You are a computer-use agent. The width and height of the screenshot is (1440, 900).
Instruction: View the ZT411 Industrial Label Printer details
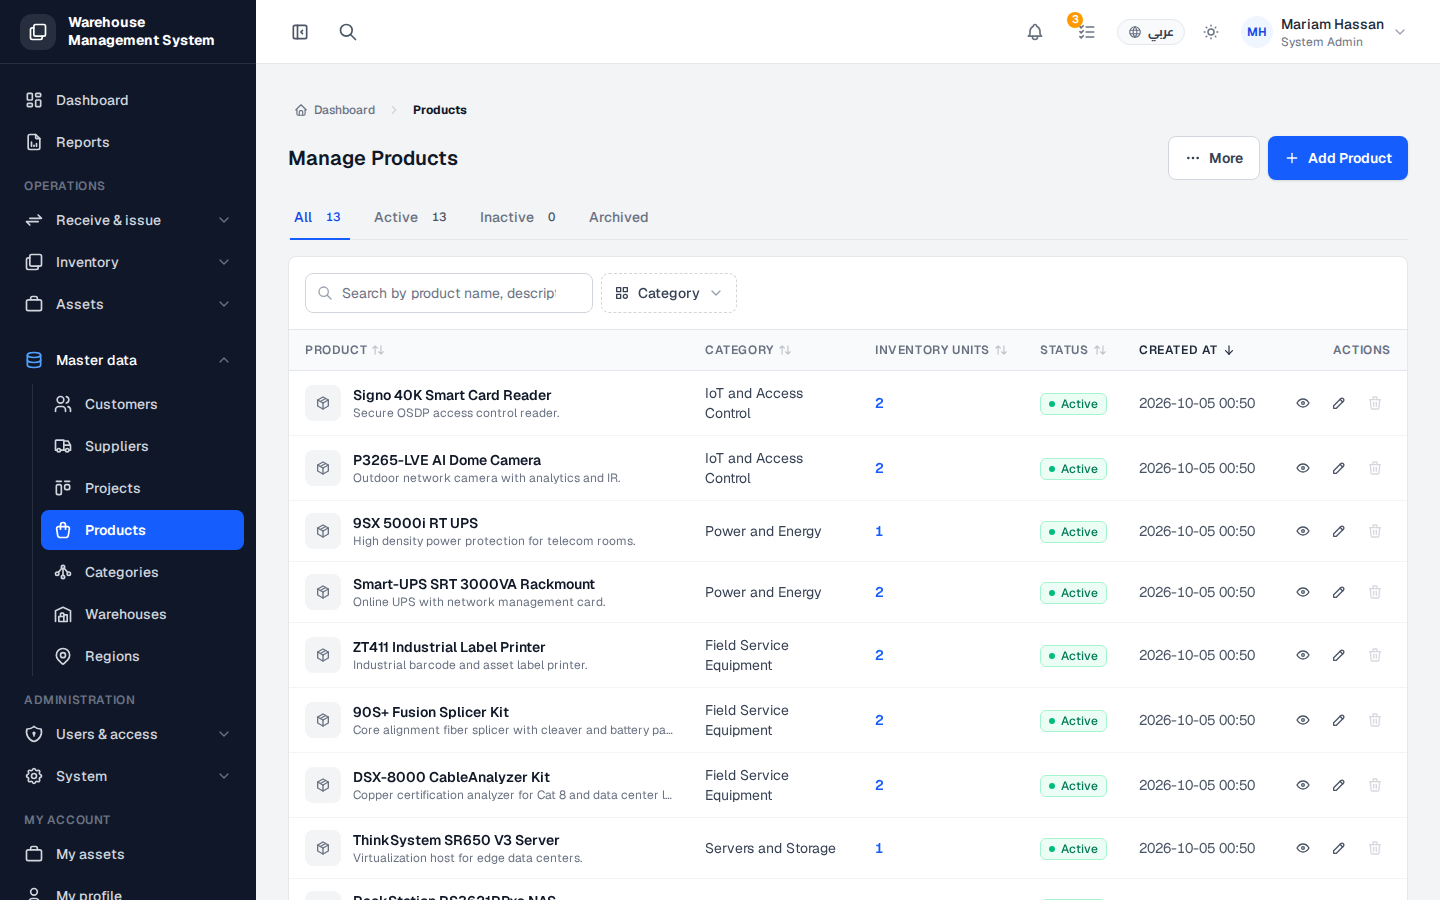[1303, 655]
